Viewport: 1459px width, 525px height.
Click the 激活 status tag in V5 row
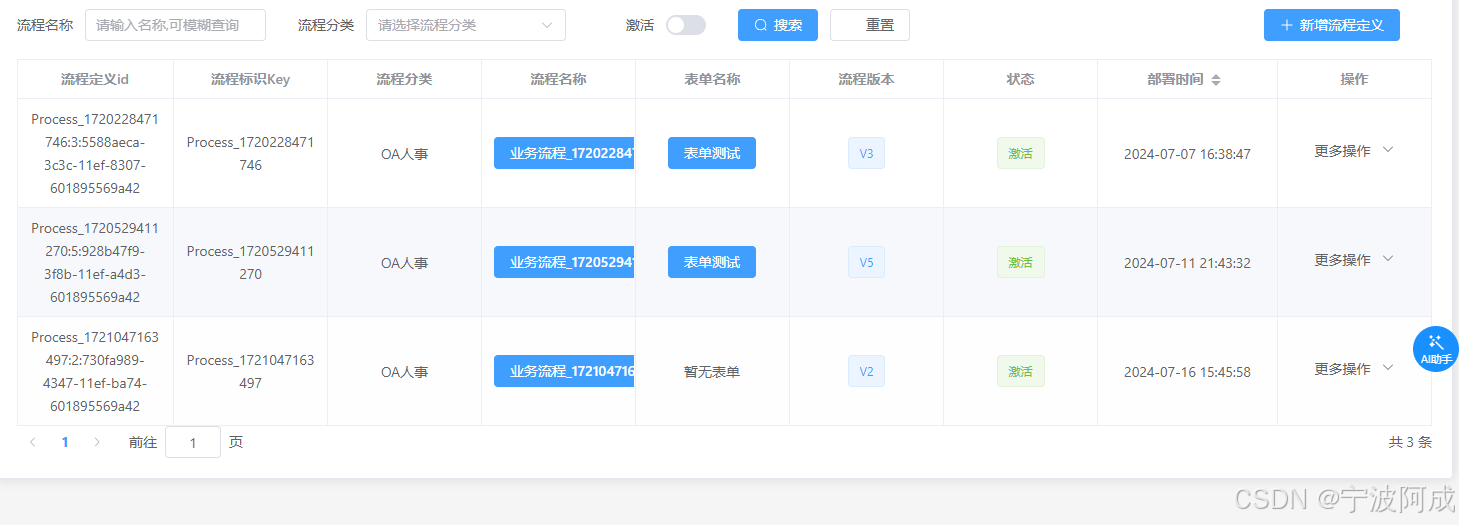click(x=1021, y=262)
